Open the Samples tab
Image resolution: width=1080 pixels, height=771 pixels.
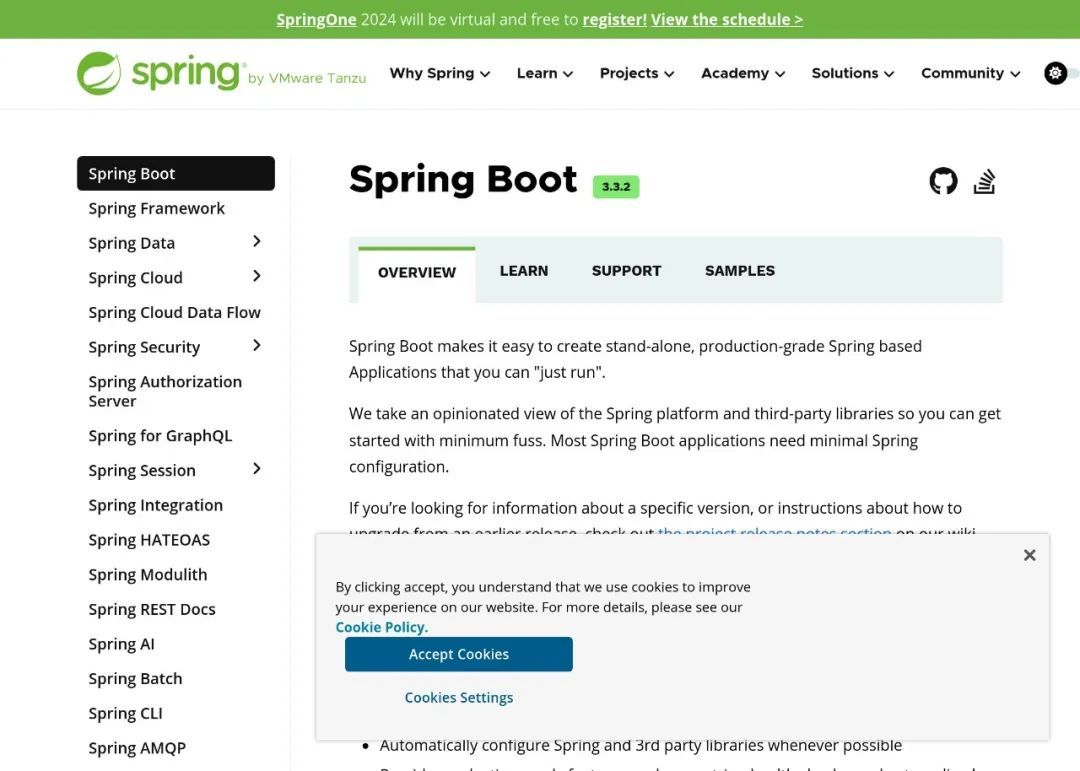[740, 271]
